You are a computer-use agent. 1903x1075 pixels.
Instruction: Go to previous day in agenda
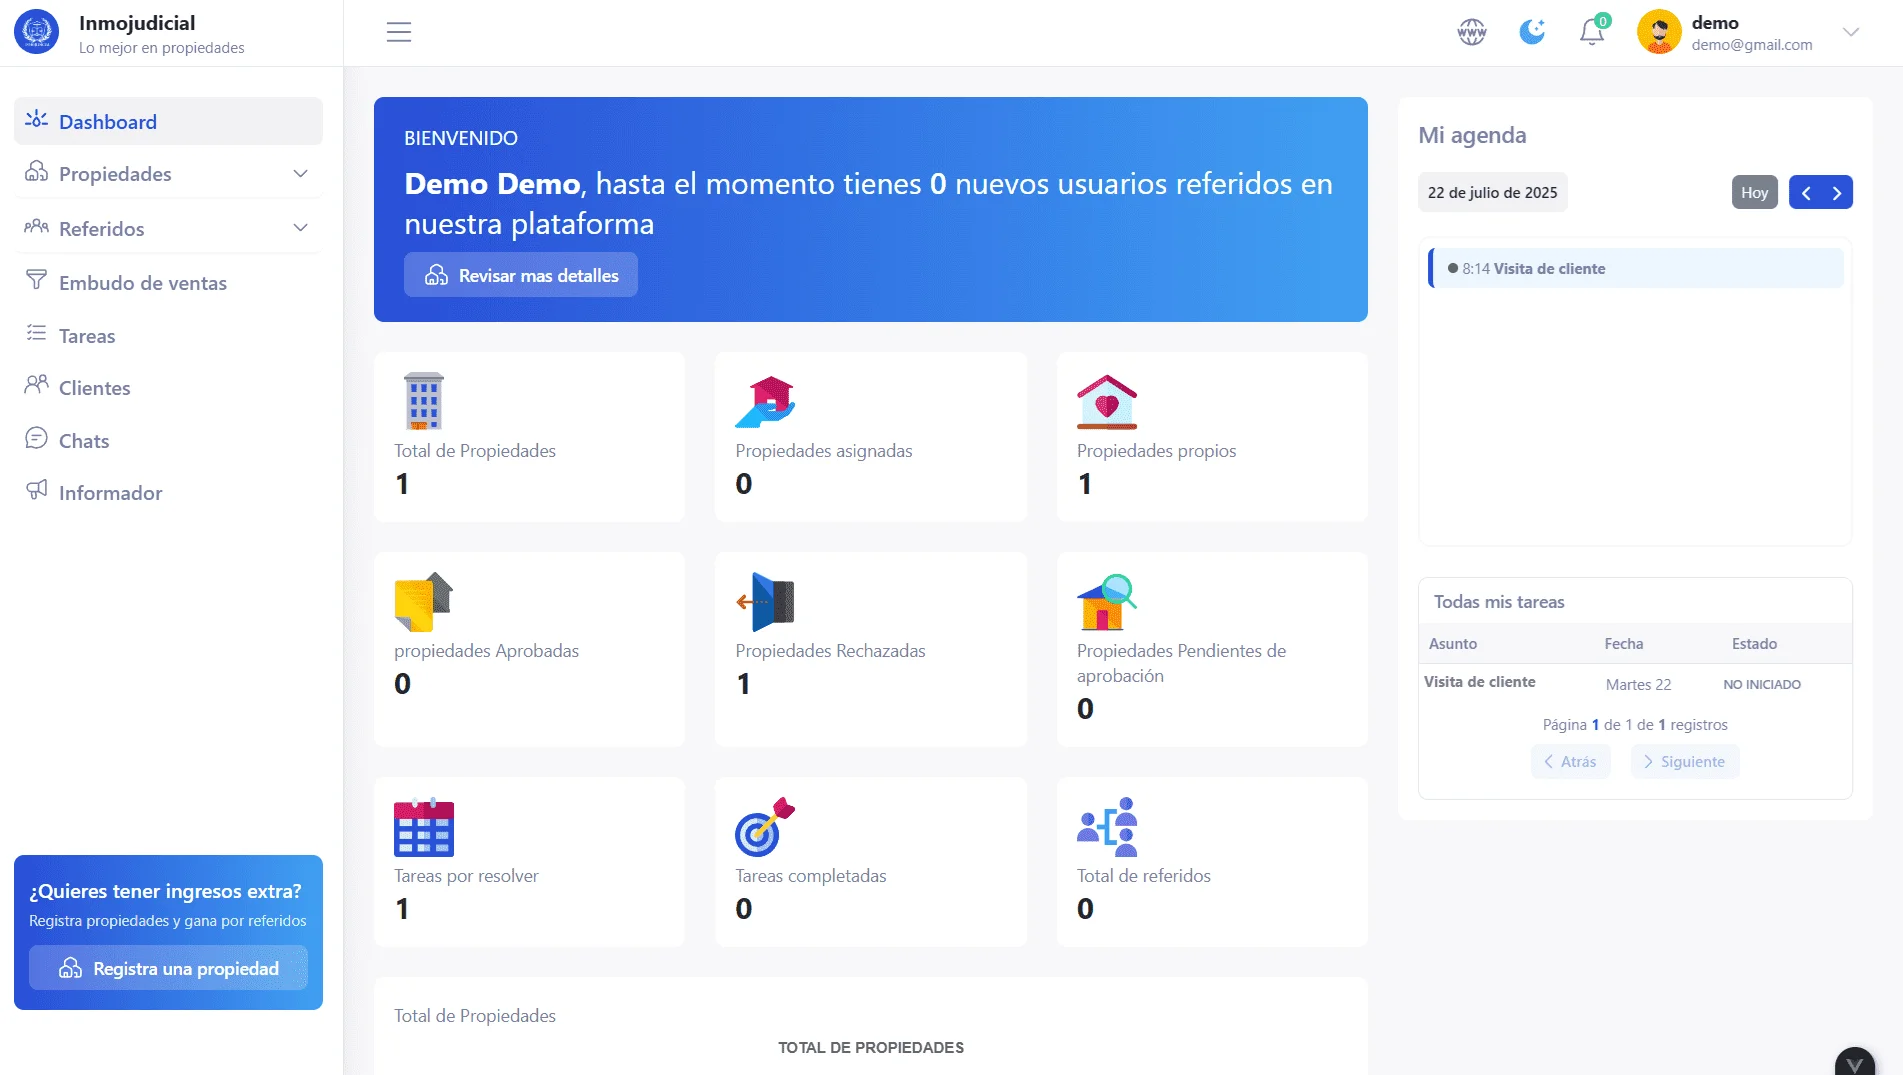click(1806, 193)
